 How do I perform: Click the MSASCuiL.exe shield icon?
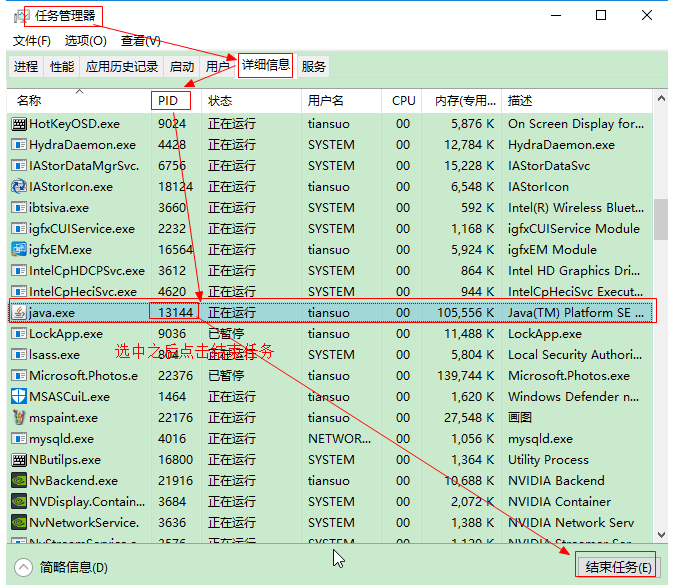pos(19,397)
